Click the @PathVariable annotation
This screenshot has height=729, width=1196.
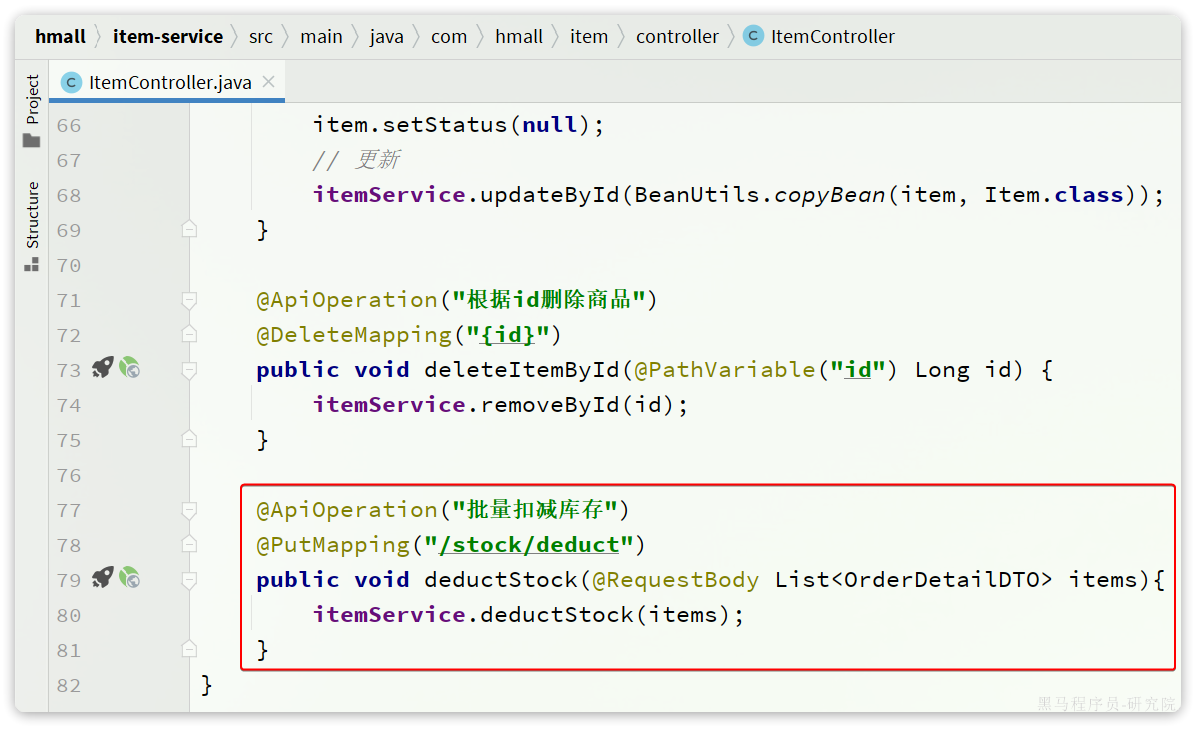(725, 370)
